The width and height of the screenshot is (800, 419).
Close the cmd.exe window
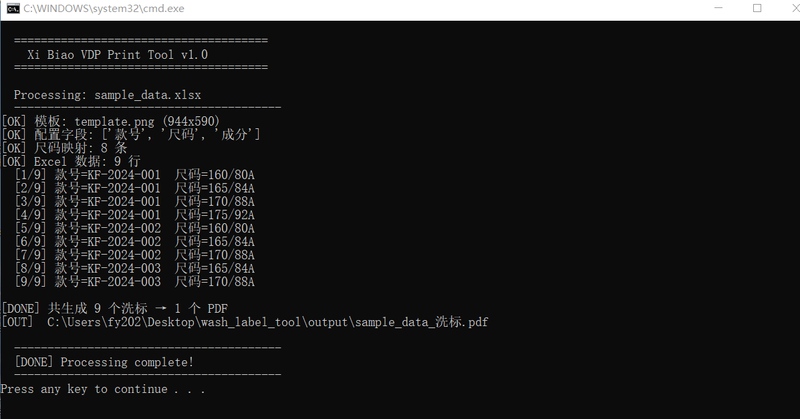point(795,8)
